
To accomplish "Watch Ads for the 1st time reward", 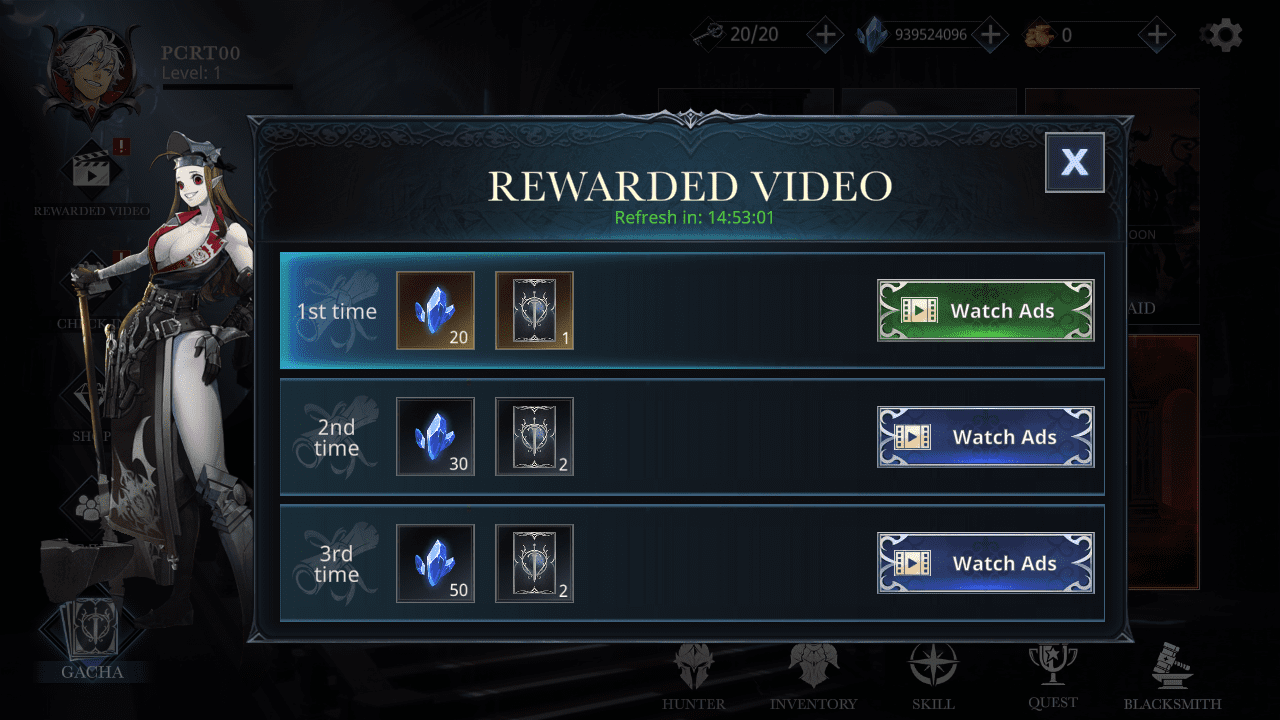I will pos(985,311).
